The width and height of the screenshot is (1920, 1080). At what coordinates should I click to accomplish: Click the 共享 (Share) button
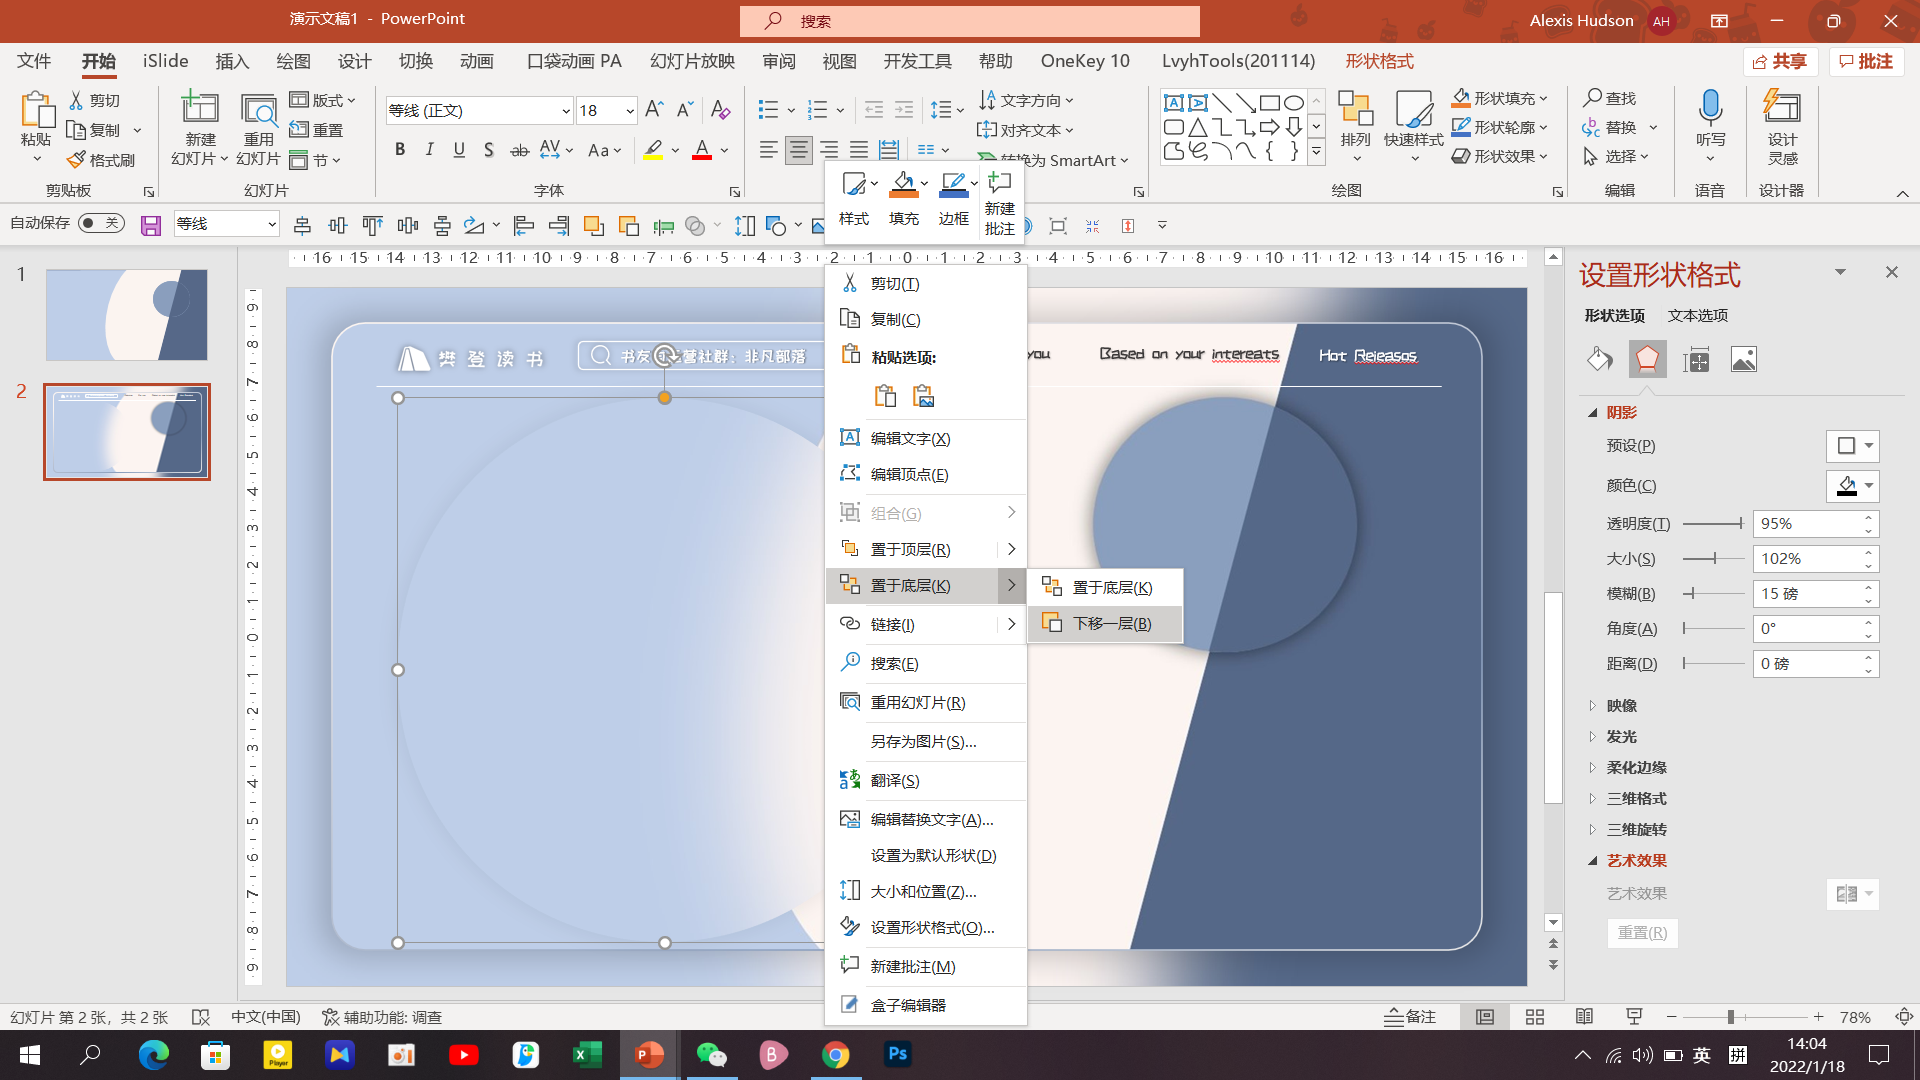(1780, 61)
